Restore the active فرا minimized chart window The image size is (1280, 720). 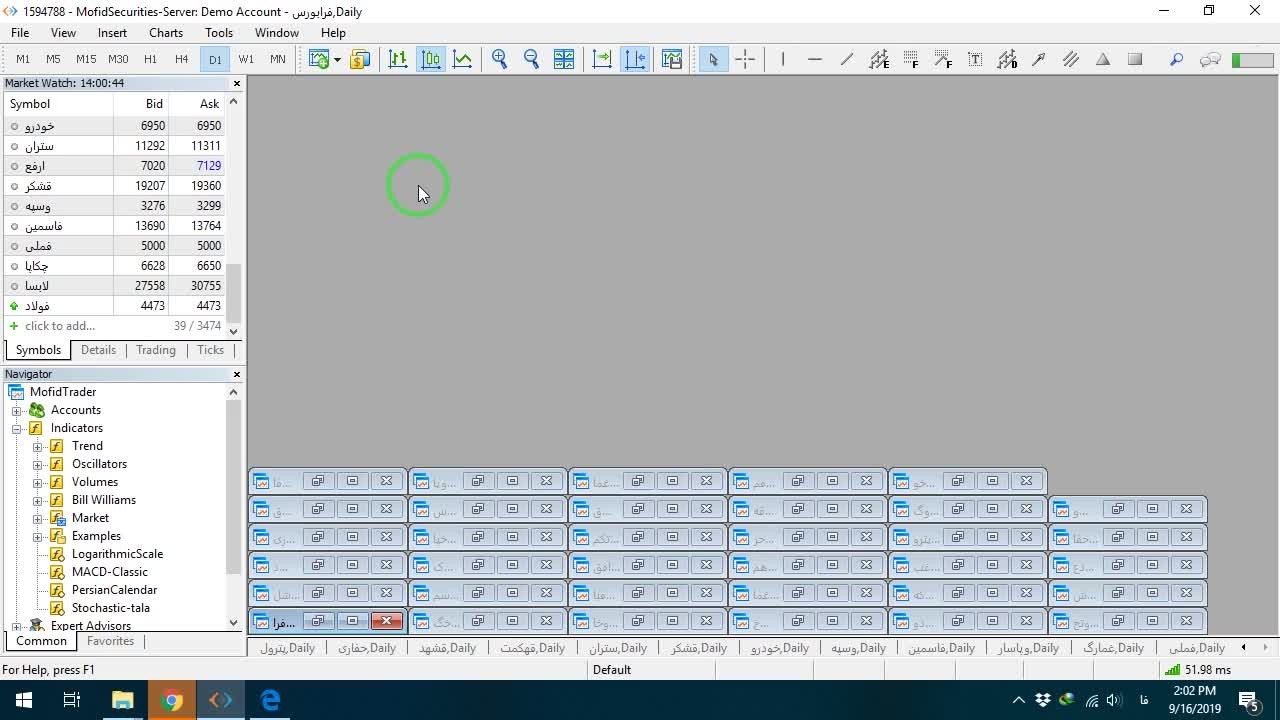pyautogui.click(x=318, y=621)
